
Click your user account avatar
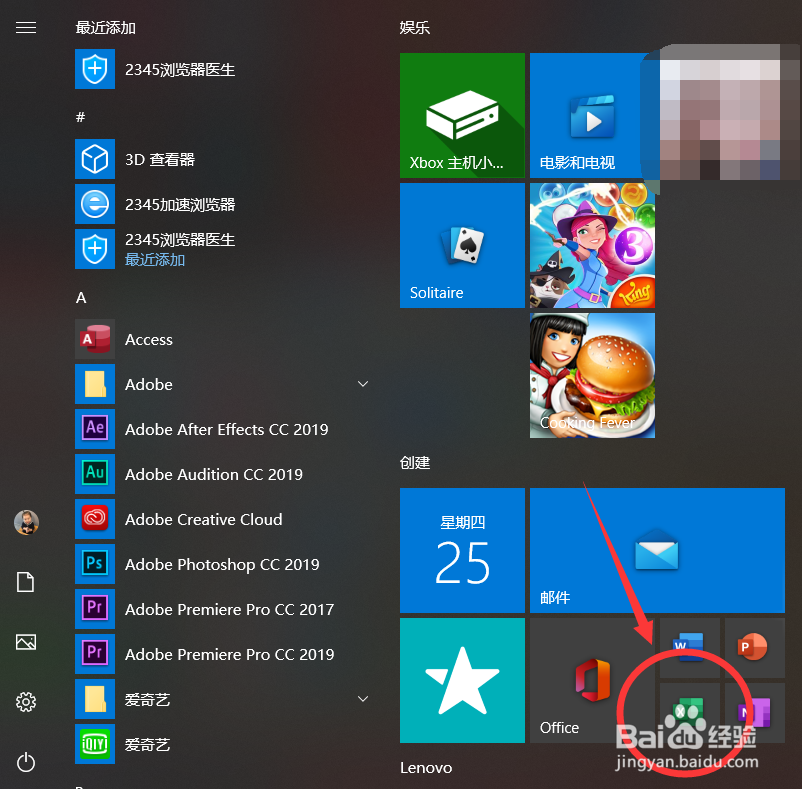click(x=26, y=522)
